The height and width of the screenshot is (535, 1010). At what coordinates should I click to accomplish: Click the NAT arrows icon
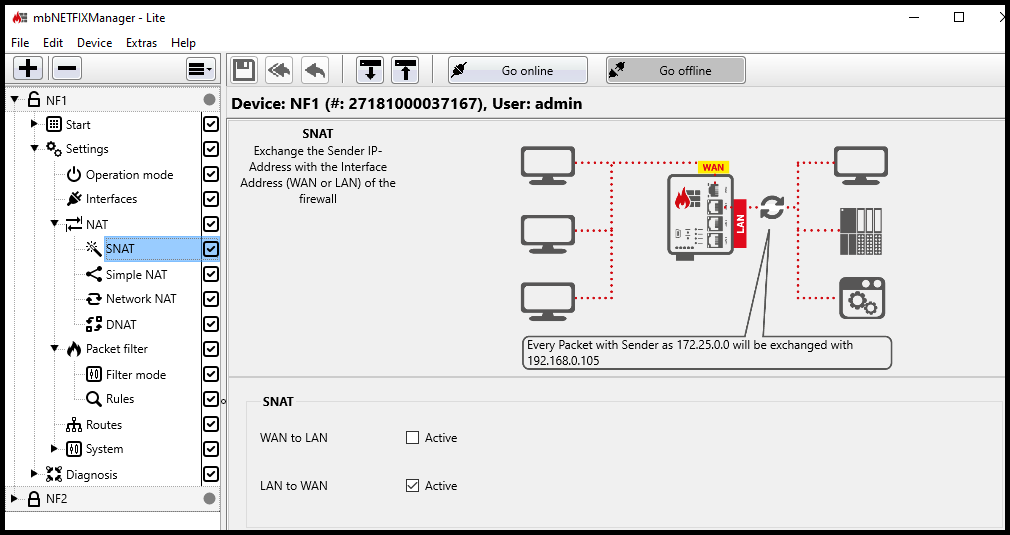[x=74, y=224]
